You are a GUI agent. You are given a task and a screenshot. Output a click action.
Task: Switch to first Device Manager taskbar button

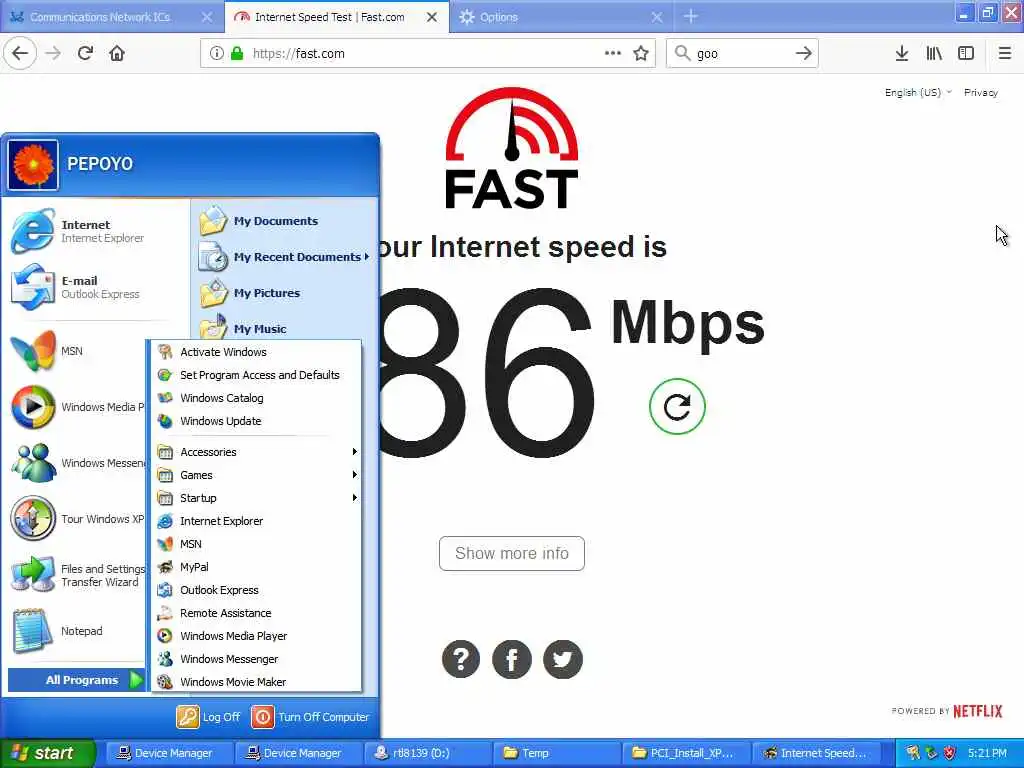point(167,753)
